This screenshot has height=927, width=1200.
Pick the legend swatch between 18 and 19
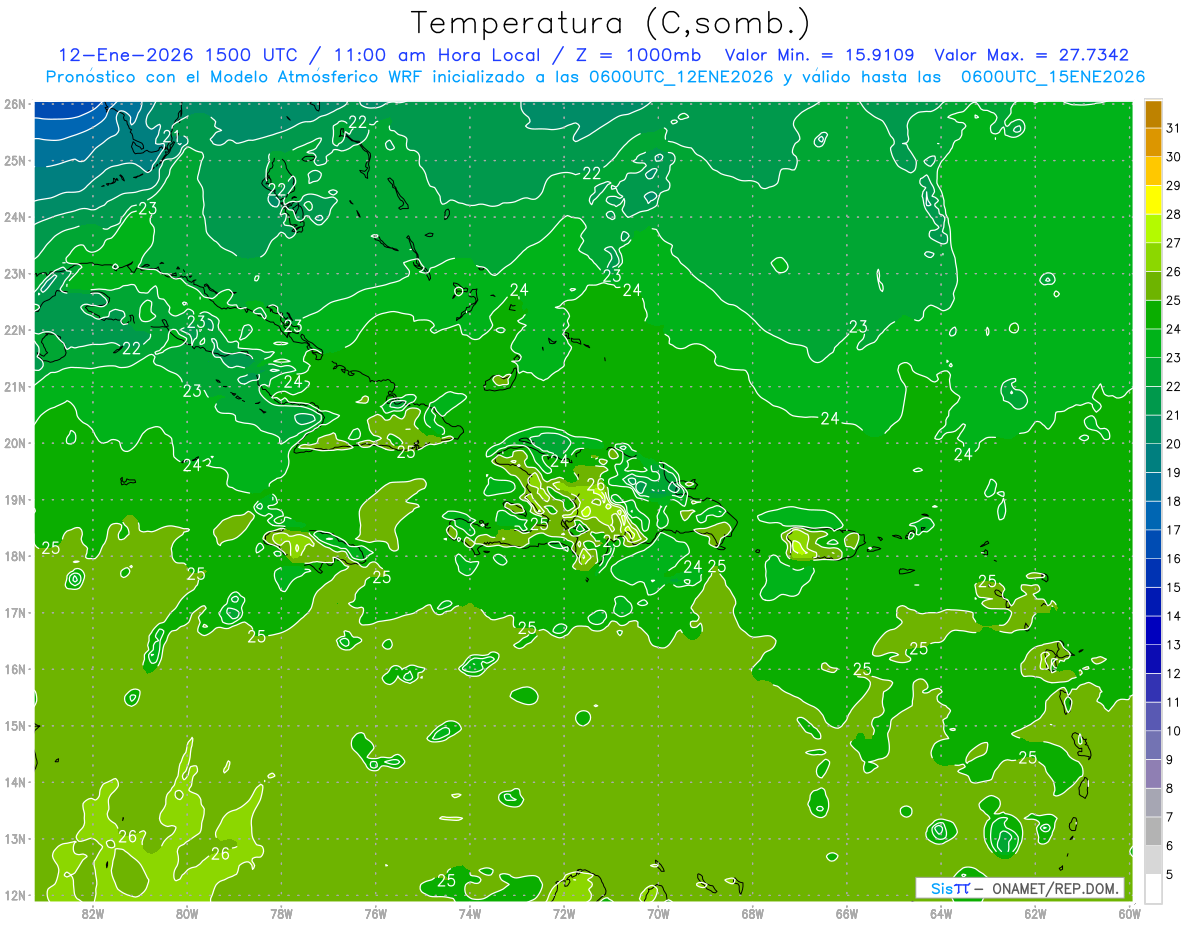tap(1153, 487)
